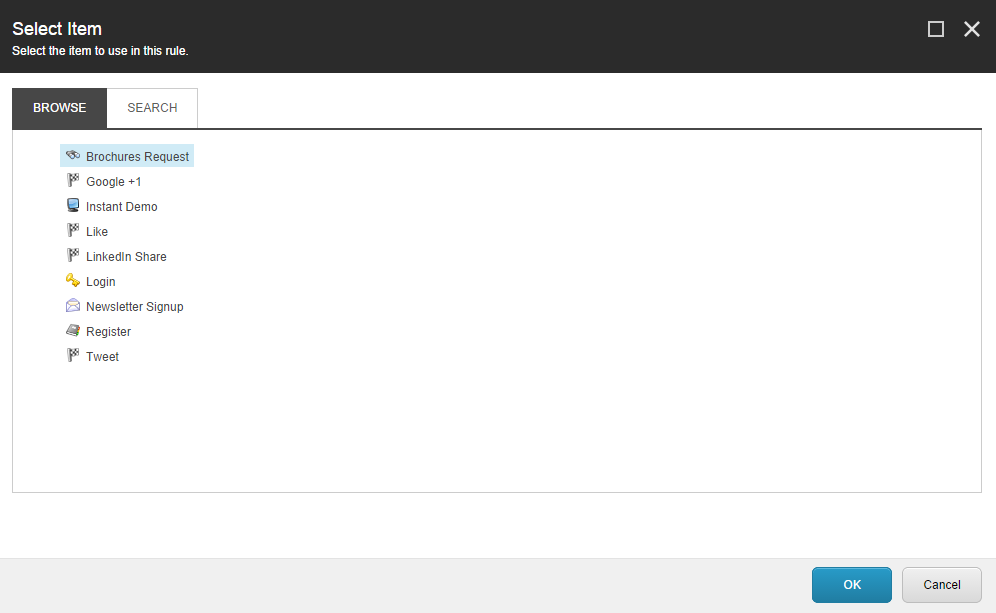This screenshot has height=613, width=996.
Task: Close the dialog with X
Action: pos(972,29)
